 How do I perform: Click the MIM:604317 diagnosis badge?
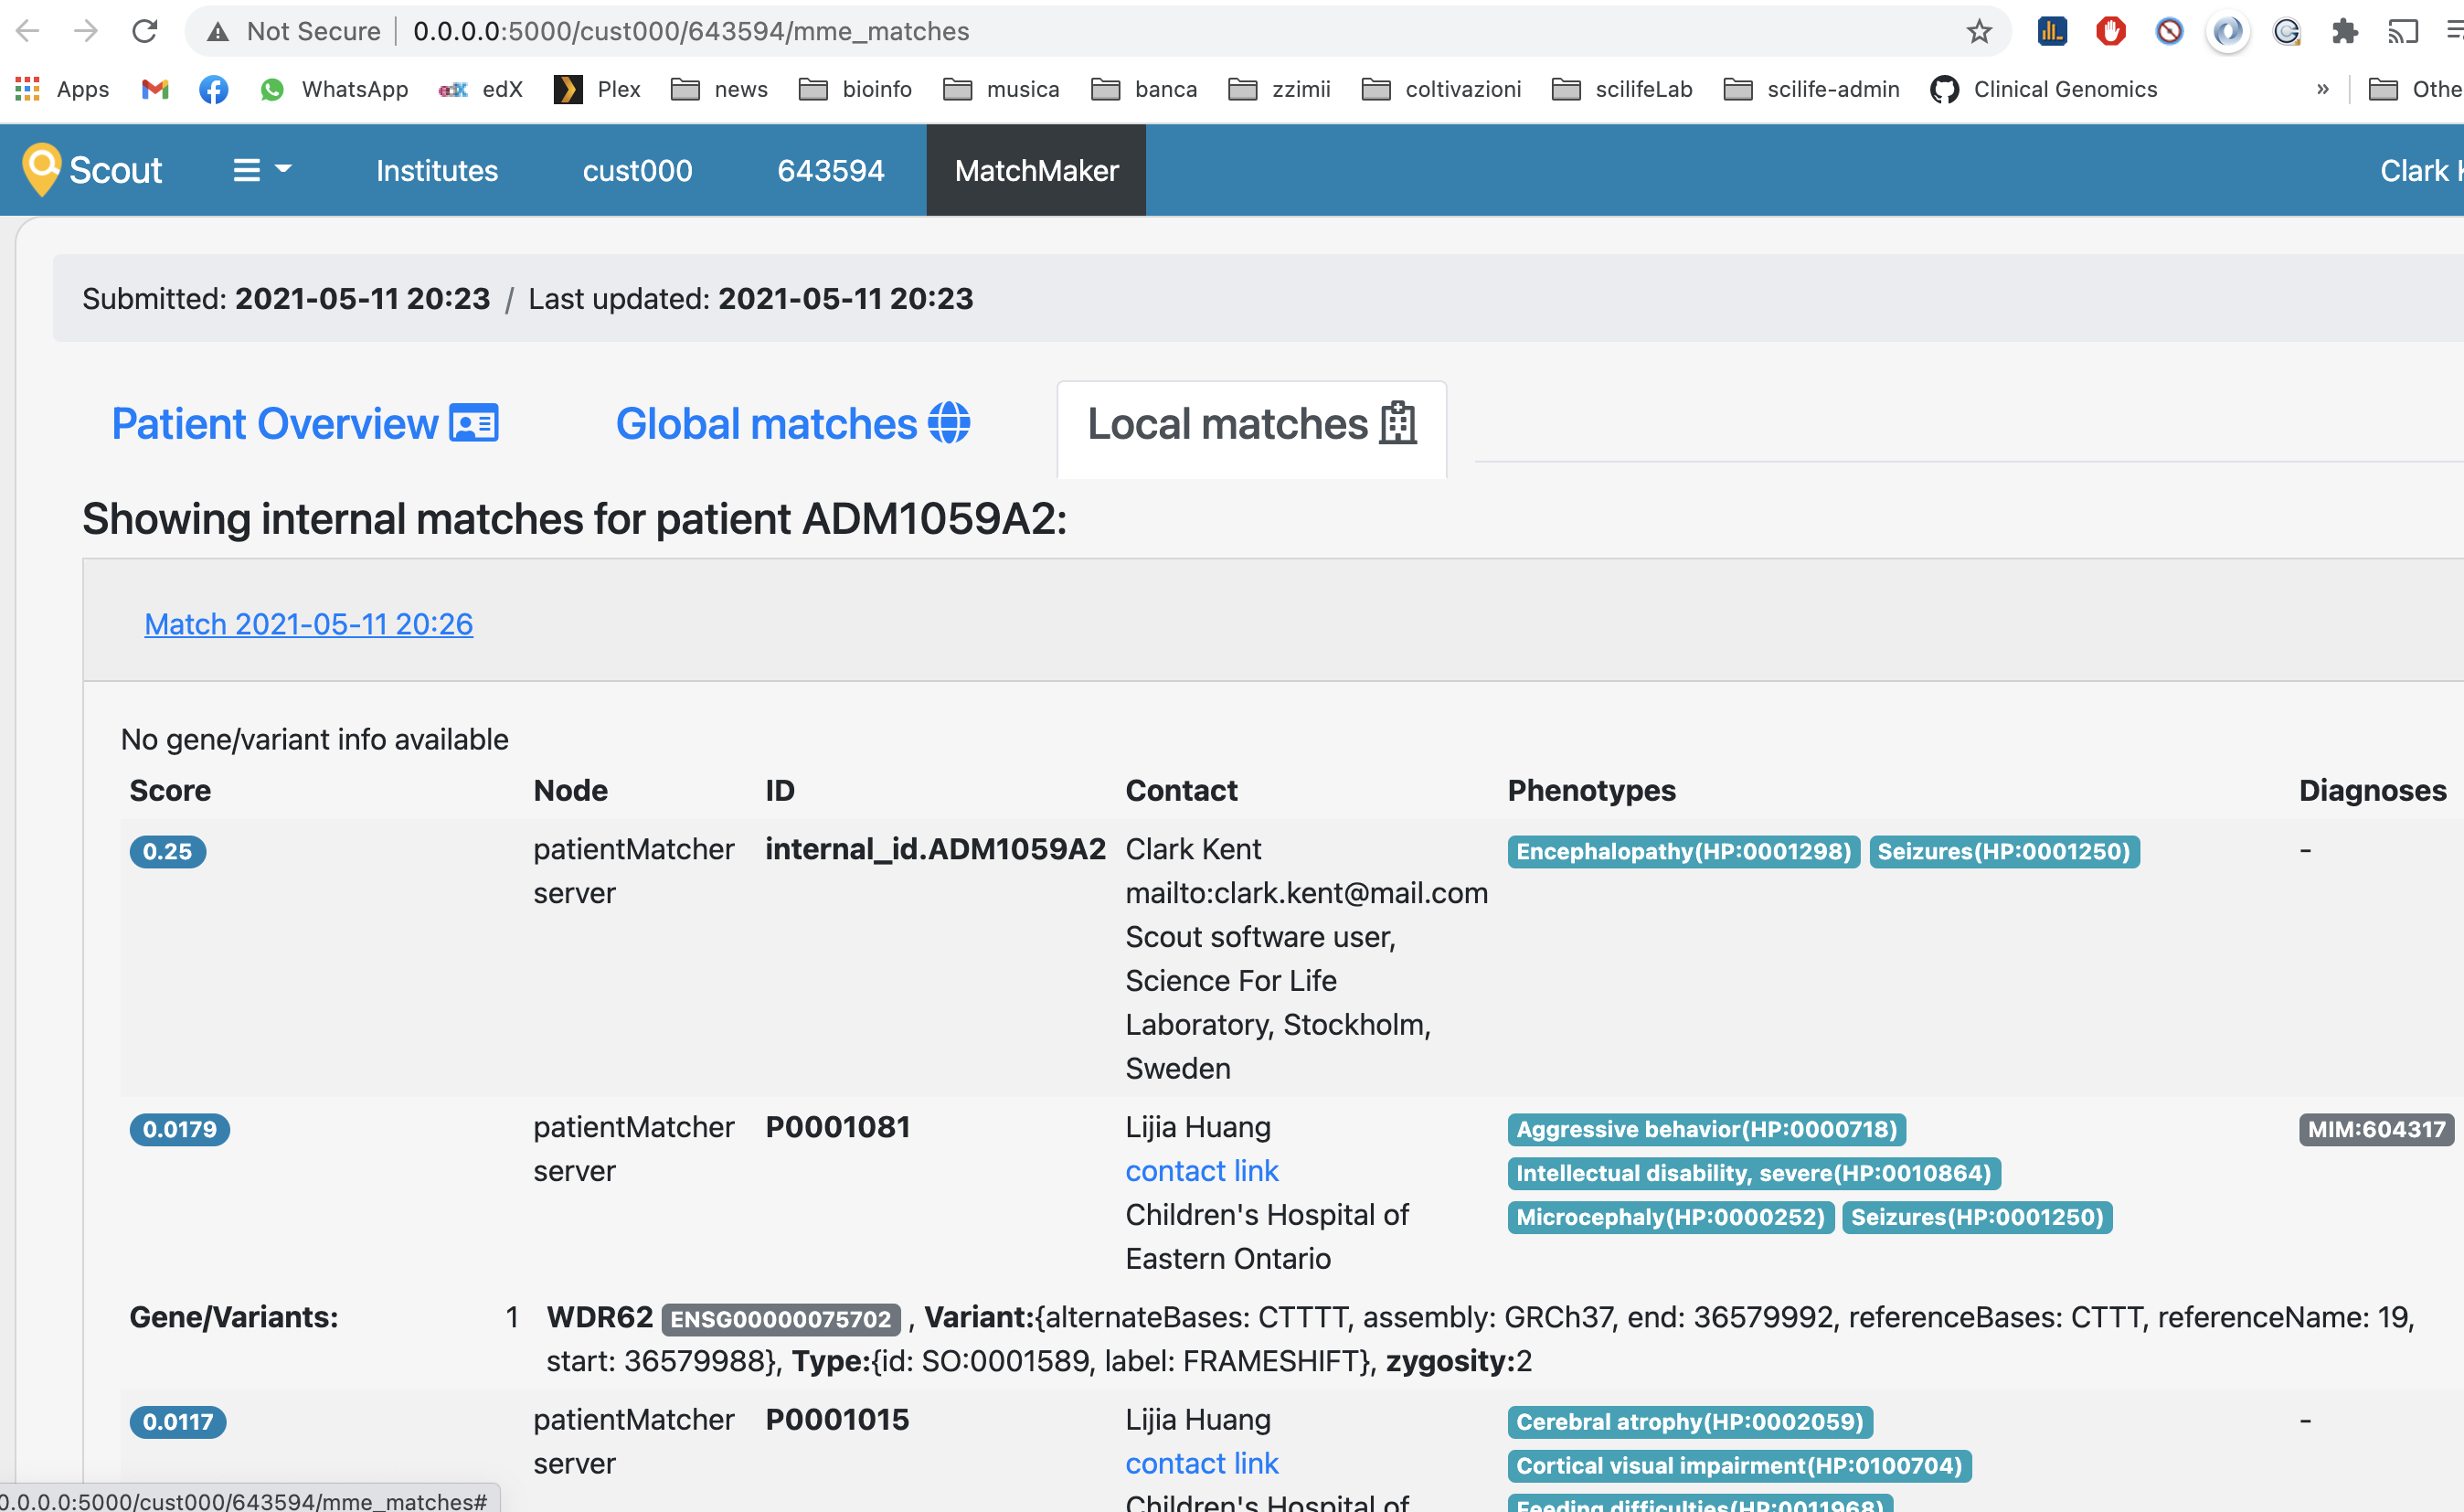click(2376, 1129)
